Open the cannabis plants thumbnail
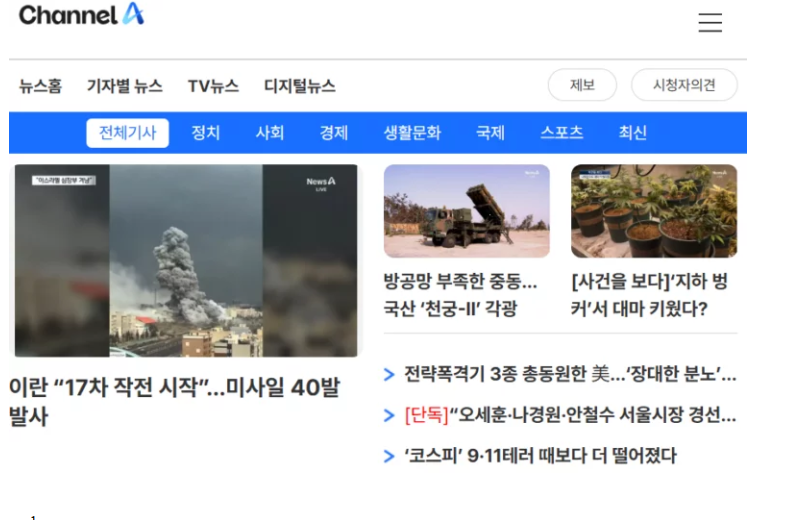This screenshot has width=795, height=520. pos(654,211)
